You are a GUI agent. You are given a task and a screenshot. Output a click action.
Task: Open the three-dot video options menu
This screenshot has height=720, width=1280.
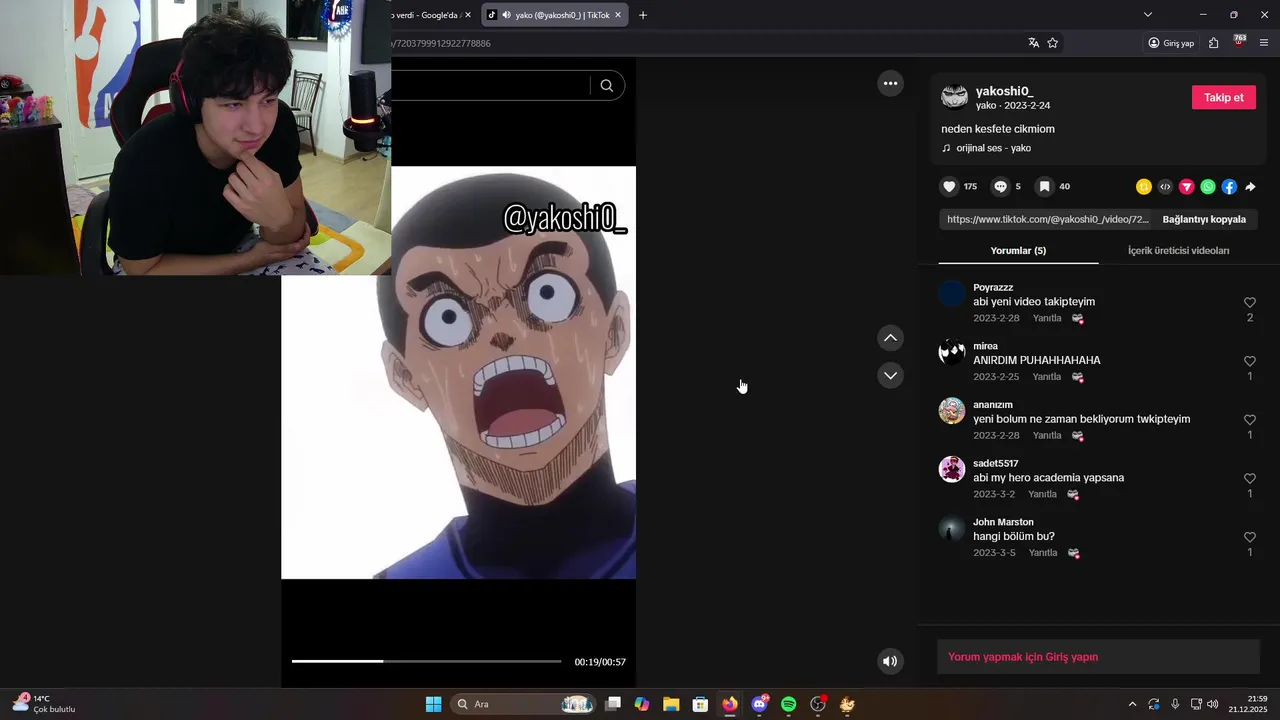890,83
